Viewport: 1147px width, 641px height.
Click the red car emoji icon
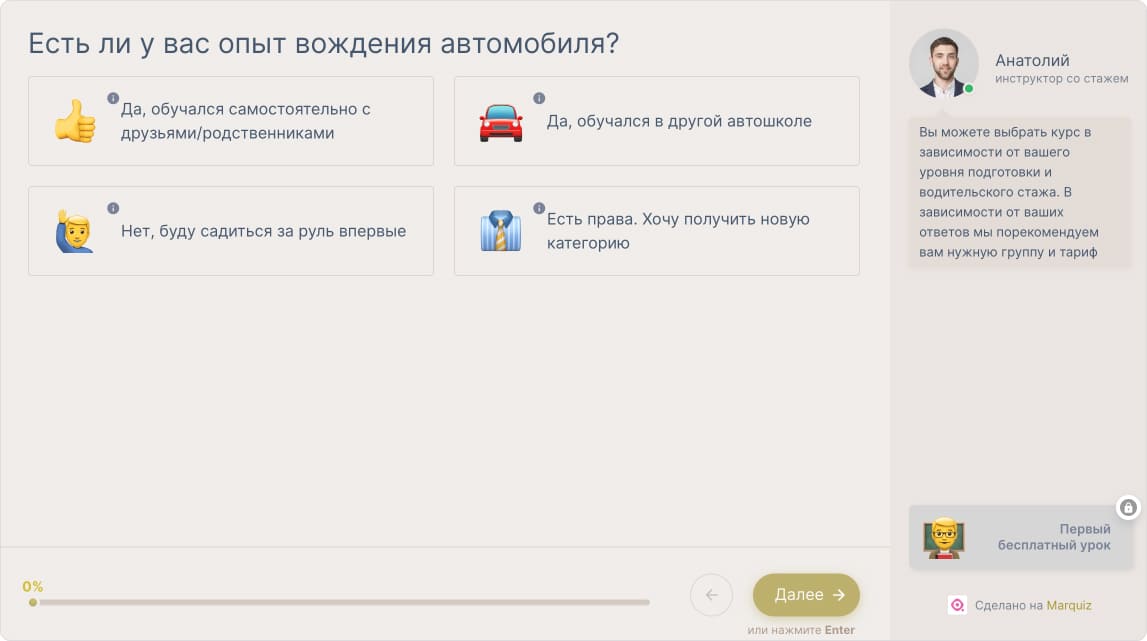[500, 119]
